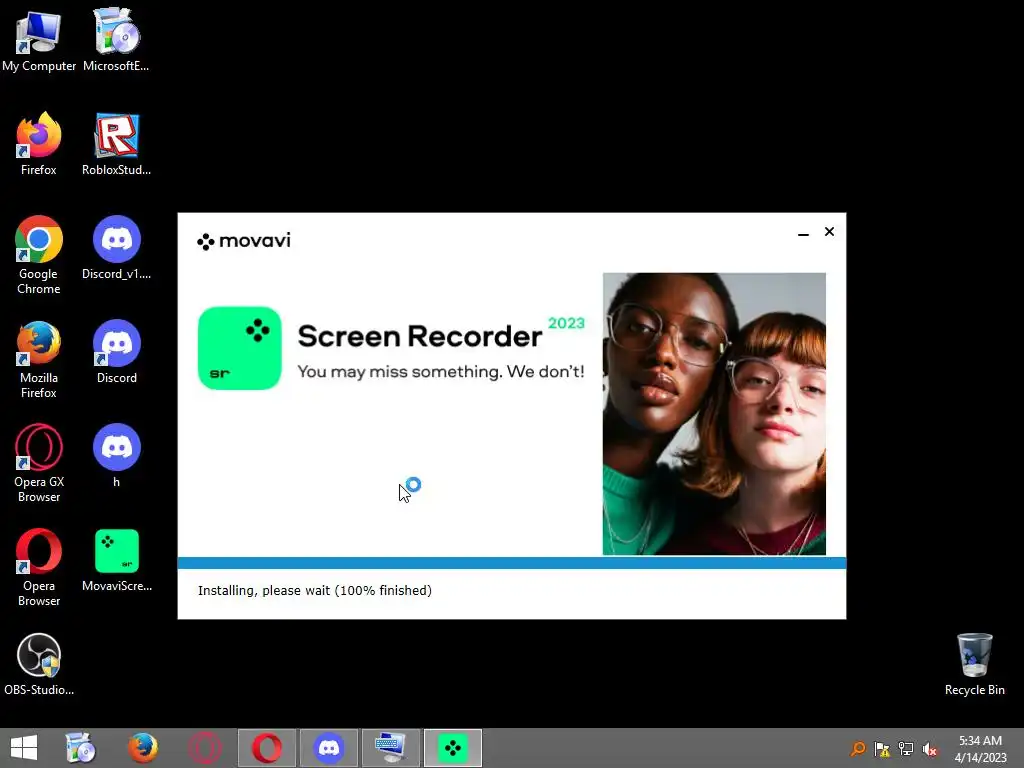This screenshot has height=768, width=1024.
Task: Launch Opera Browser desktop shortcut
Action: (39, 568)
